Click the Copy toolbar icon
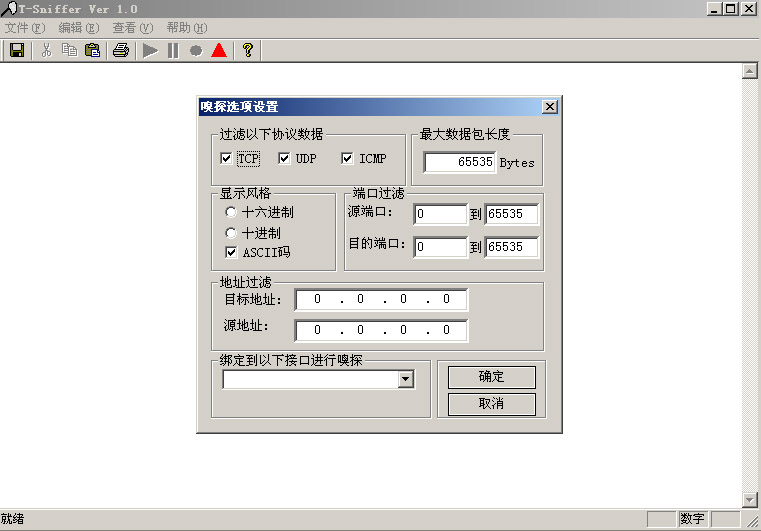761x531 pixels. click(x=69, y=50)
